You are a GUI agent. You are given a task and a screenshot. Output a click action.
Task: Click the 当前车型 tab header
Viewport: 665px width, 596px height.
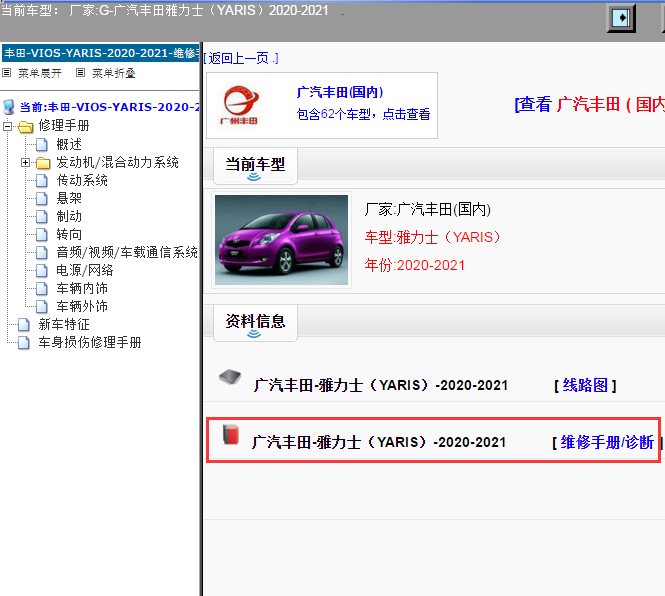point(255,166)
